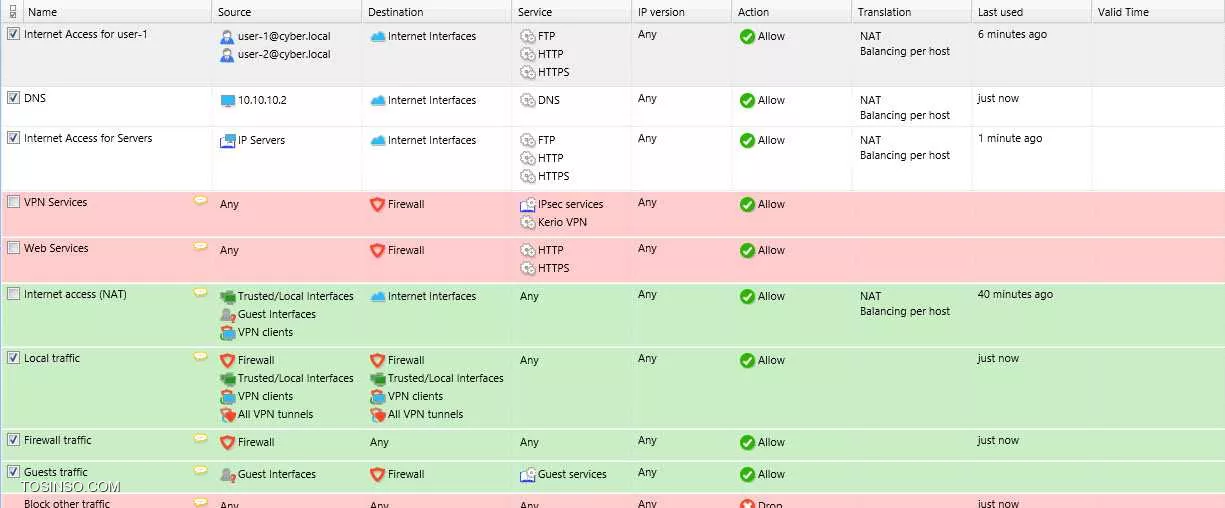Click the All VPN tunnels icon in Source column

pos(227,414)
